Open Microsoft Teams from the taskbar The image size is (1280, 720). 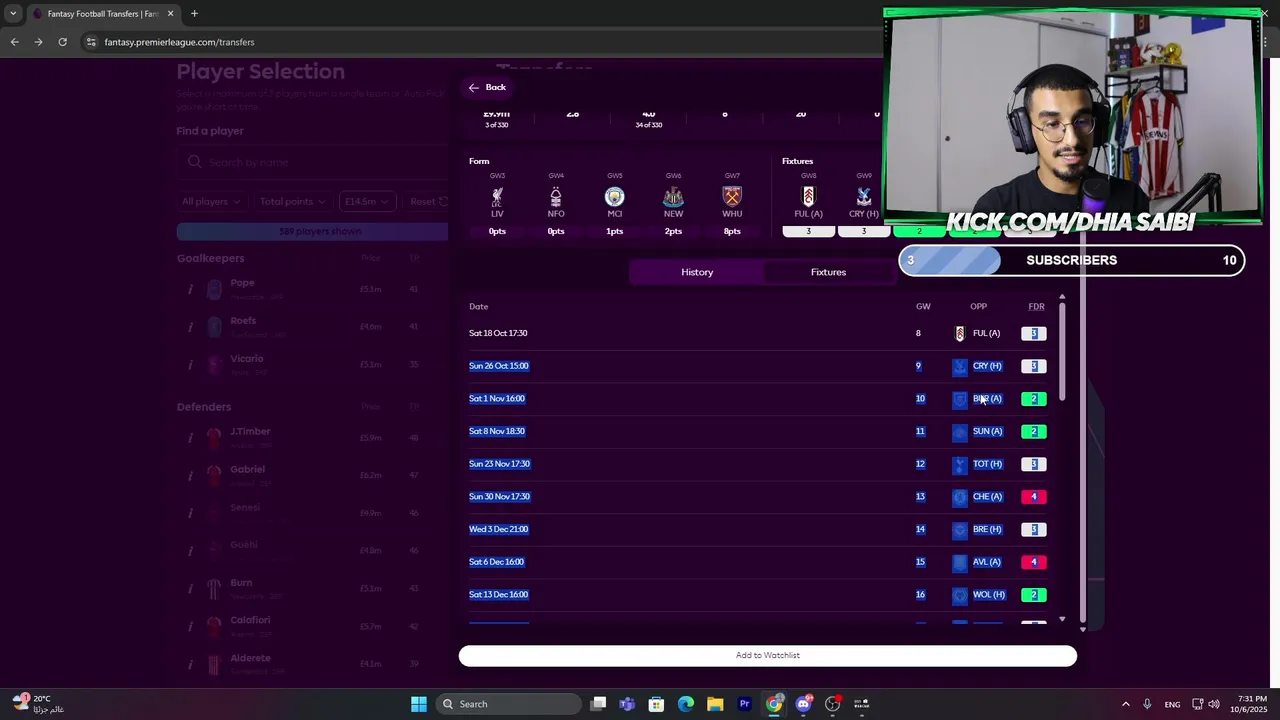[627, 704]
